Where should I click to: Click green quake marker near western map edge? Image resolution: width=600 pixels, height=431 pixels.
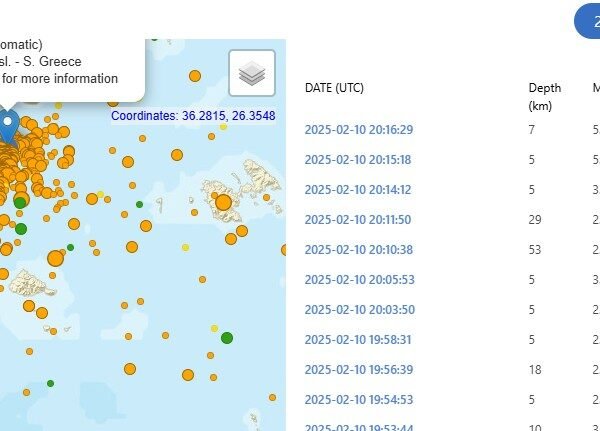click(21, 229)
